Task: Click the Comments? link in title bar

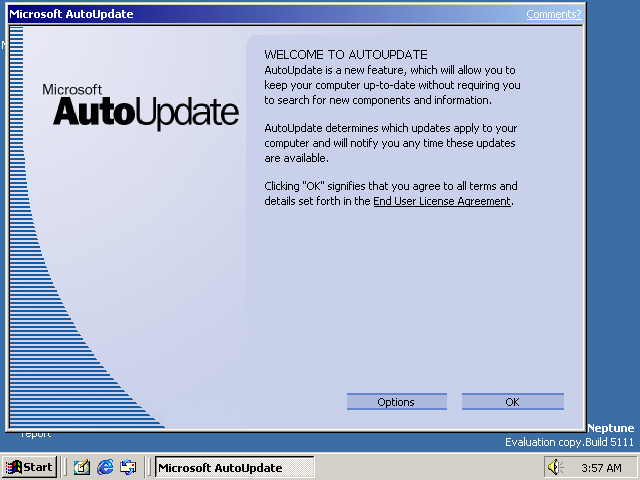Action: 553,14
